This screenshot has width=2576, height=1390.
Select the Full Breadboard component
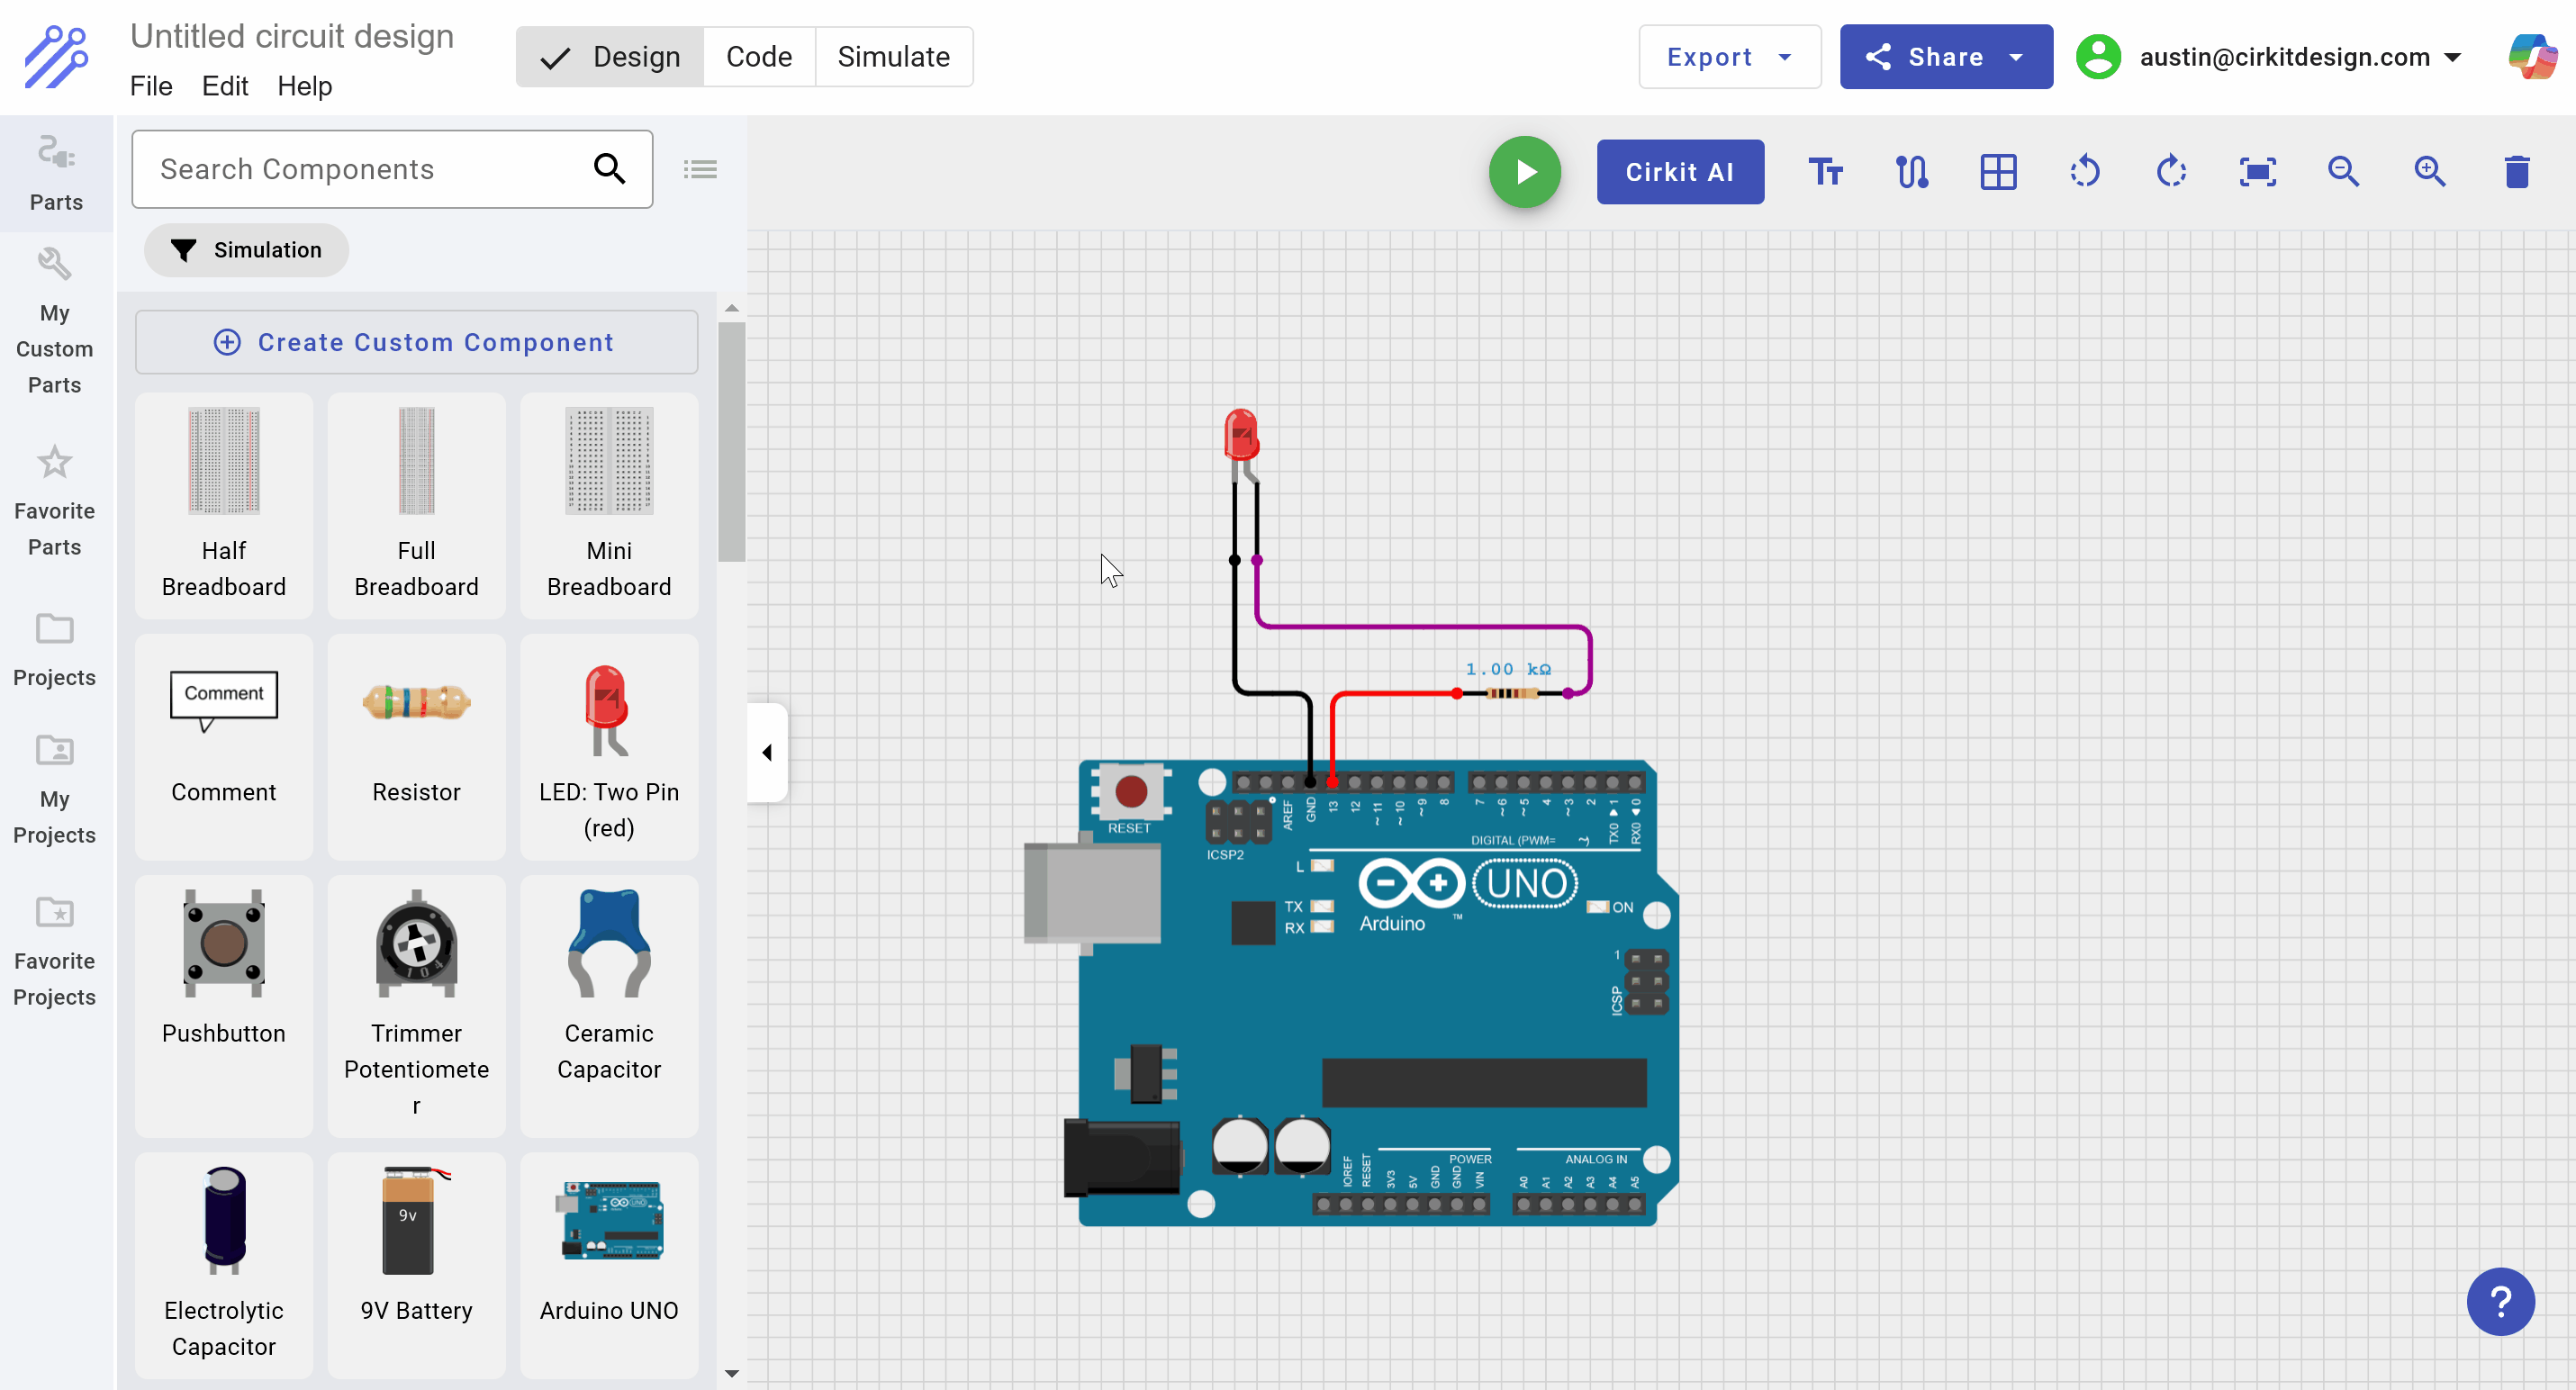coord(416,505)
